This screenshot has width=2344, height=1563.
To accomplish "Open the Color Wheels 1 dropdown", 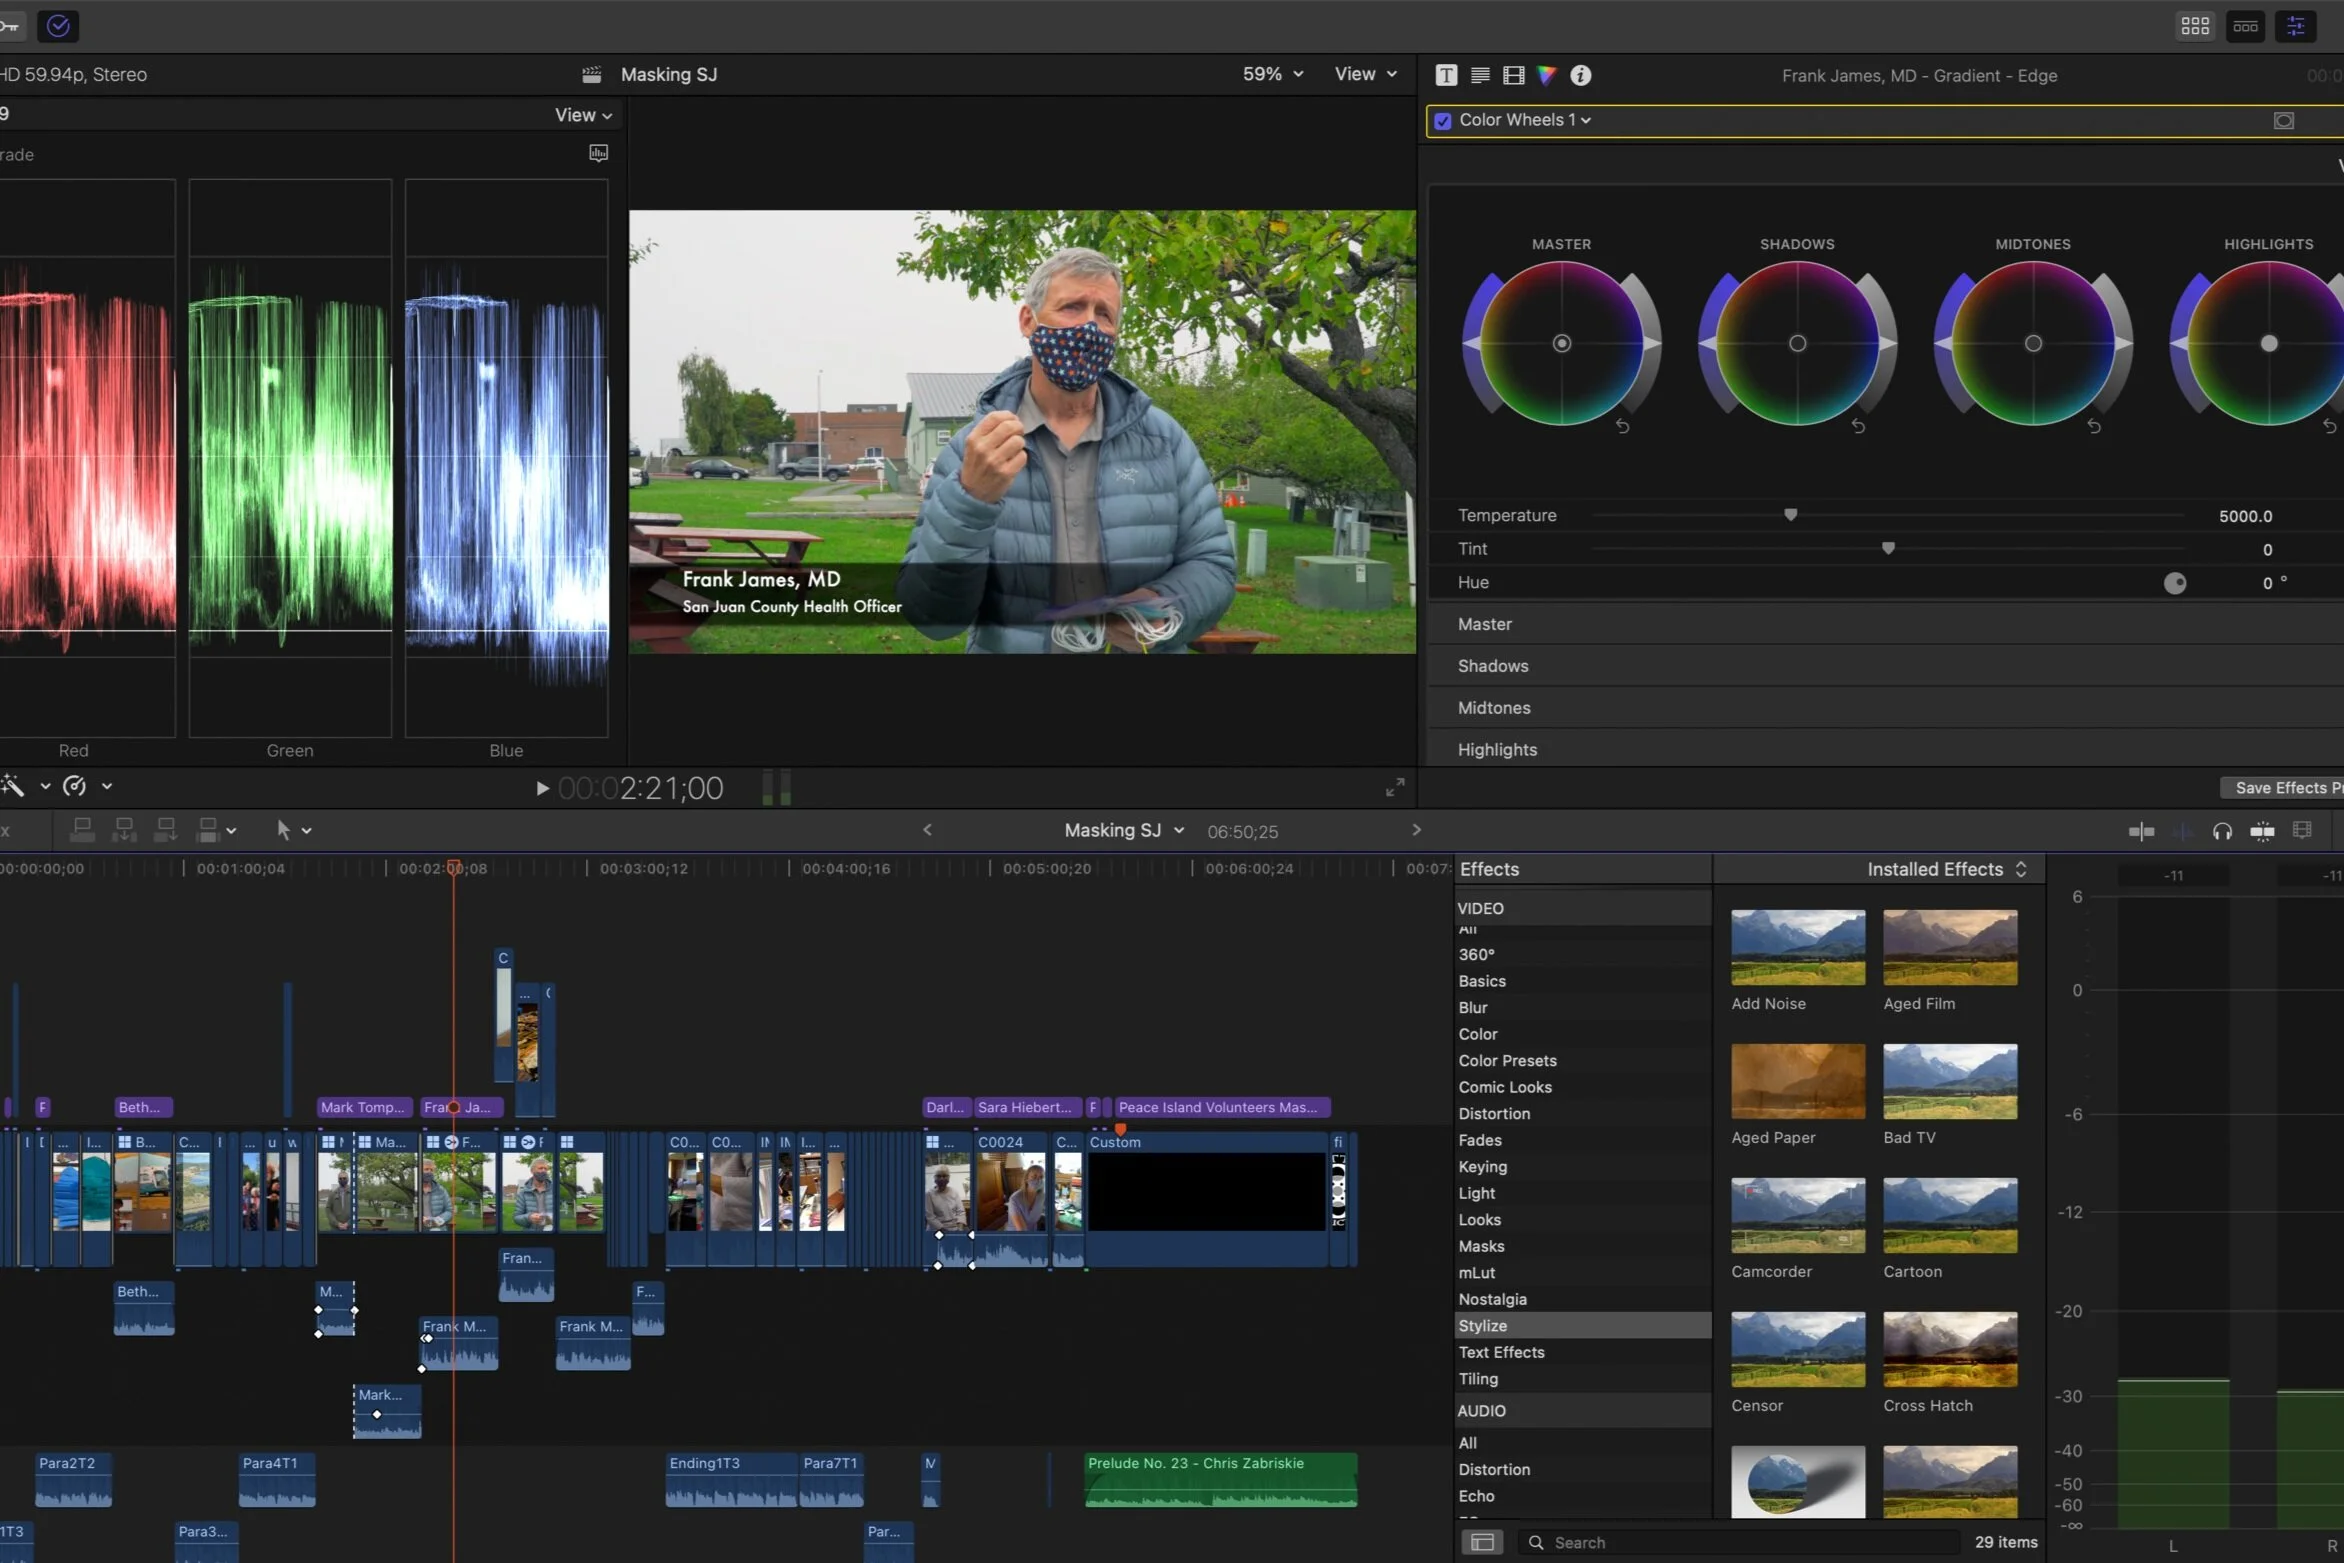I will coord(1525,120).
